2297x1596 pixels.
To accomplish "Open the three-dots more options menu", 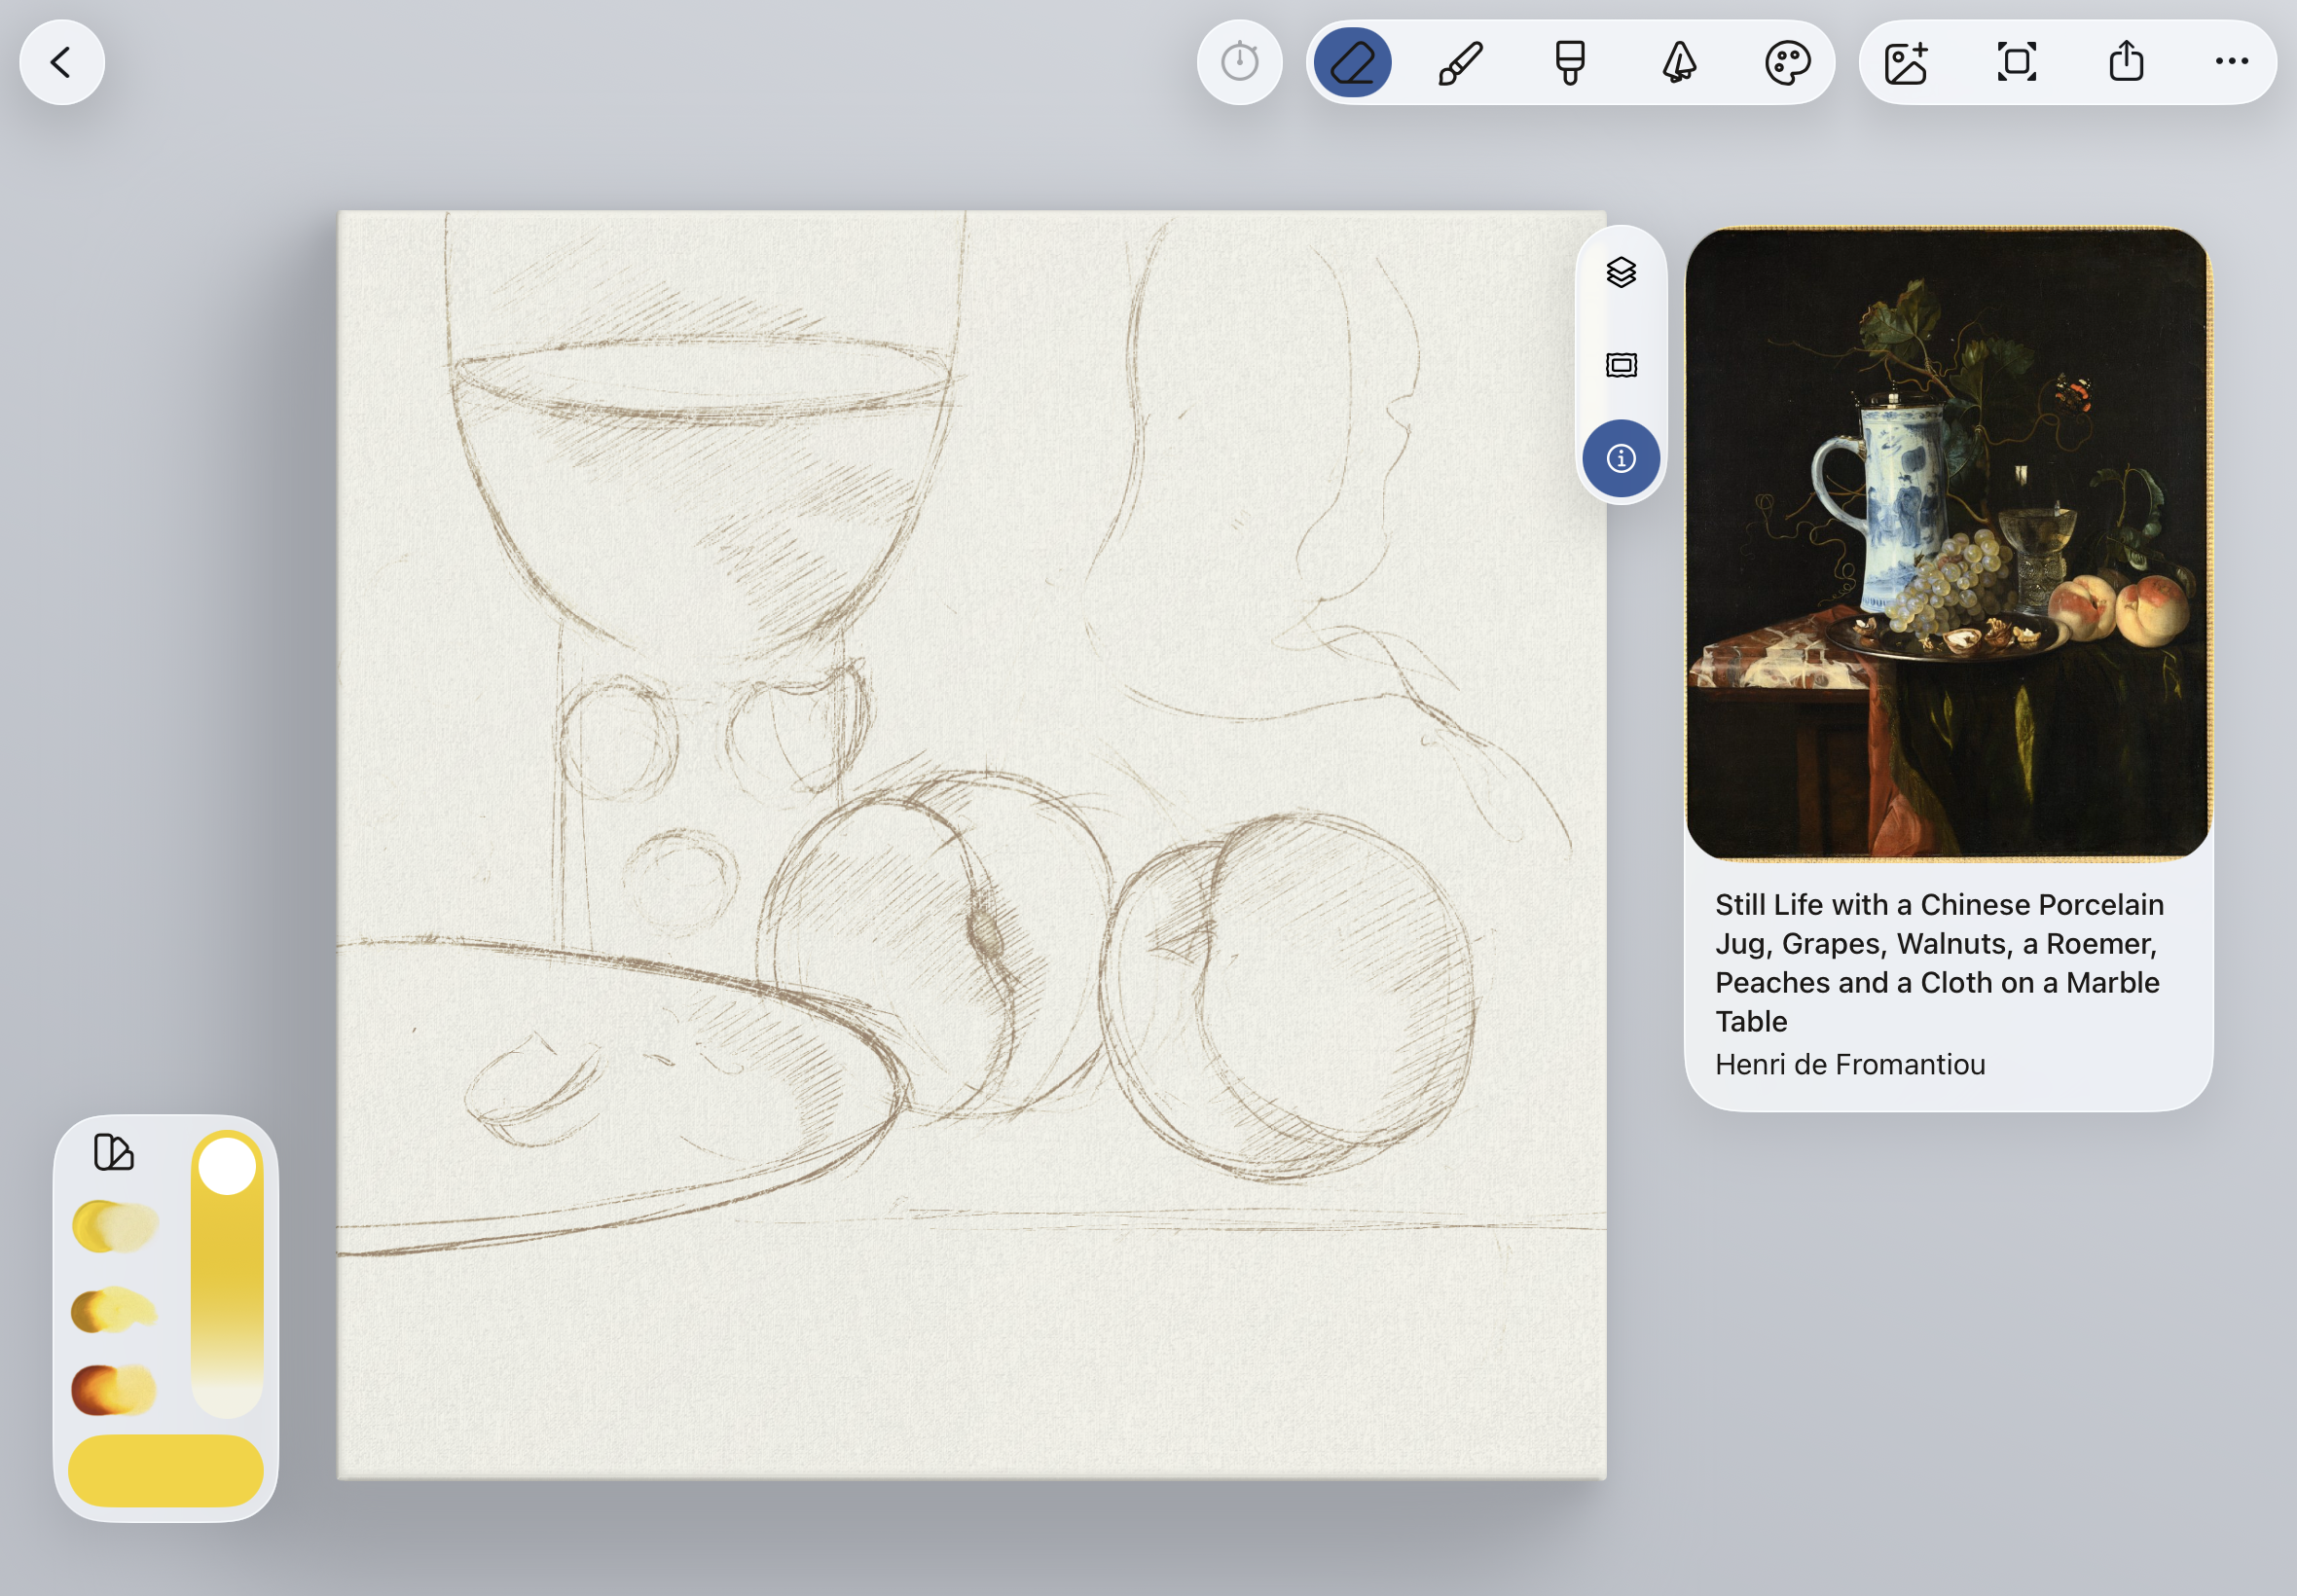I will tap(2231, 62).
